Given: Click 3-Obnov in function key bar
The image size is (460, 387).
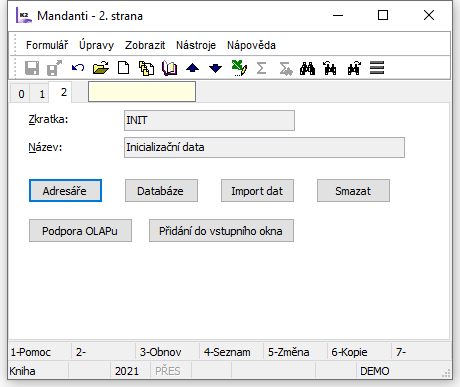Looking at the screenshot, I should point(161,352).
